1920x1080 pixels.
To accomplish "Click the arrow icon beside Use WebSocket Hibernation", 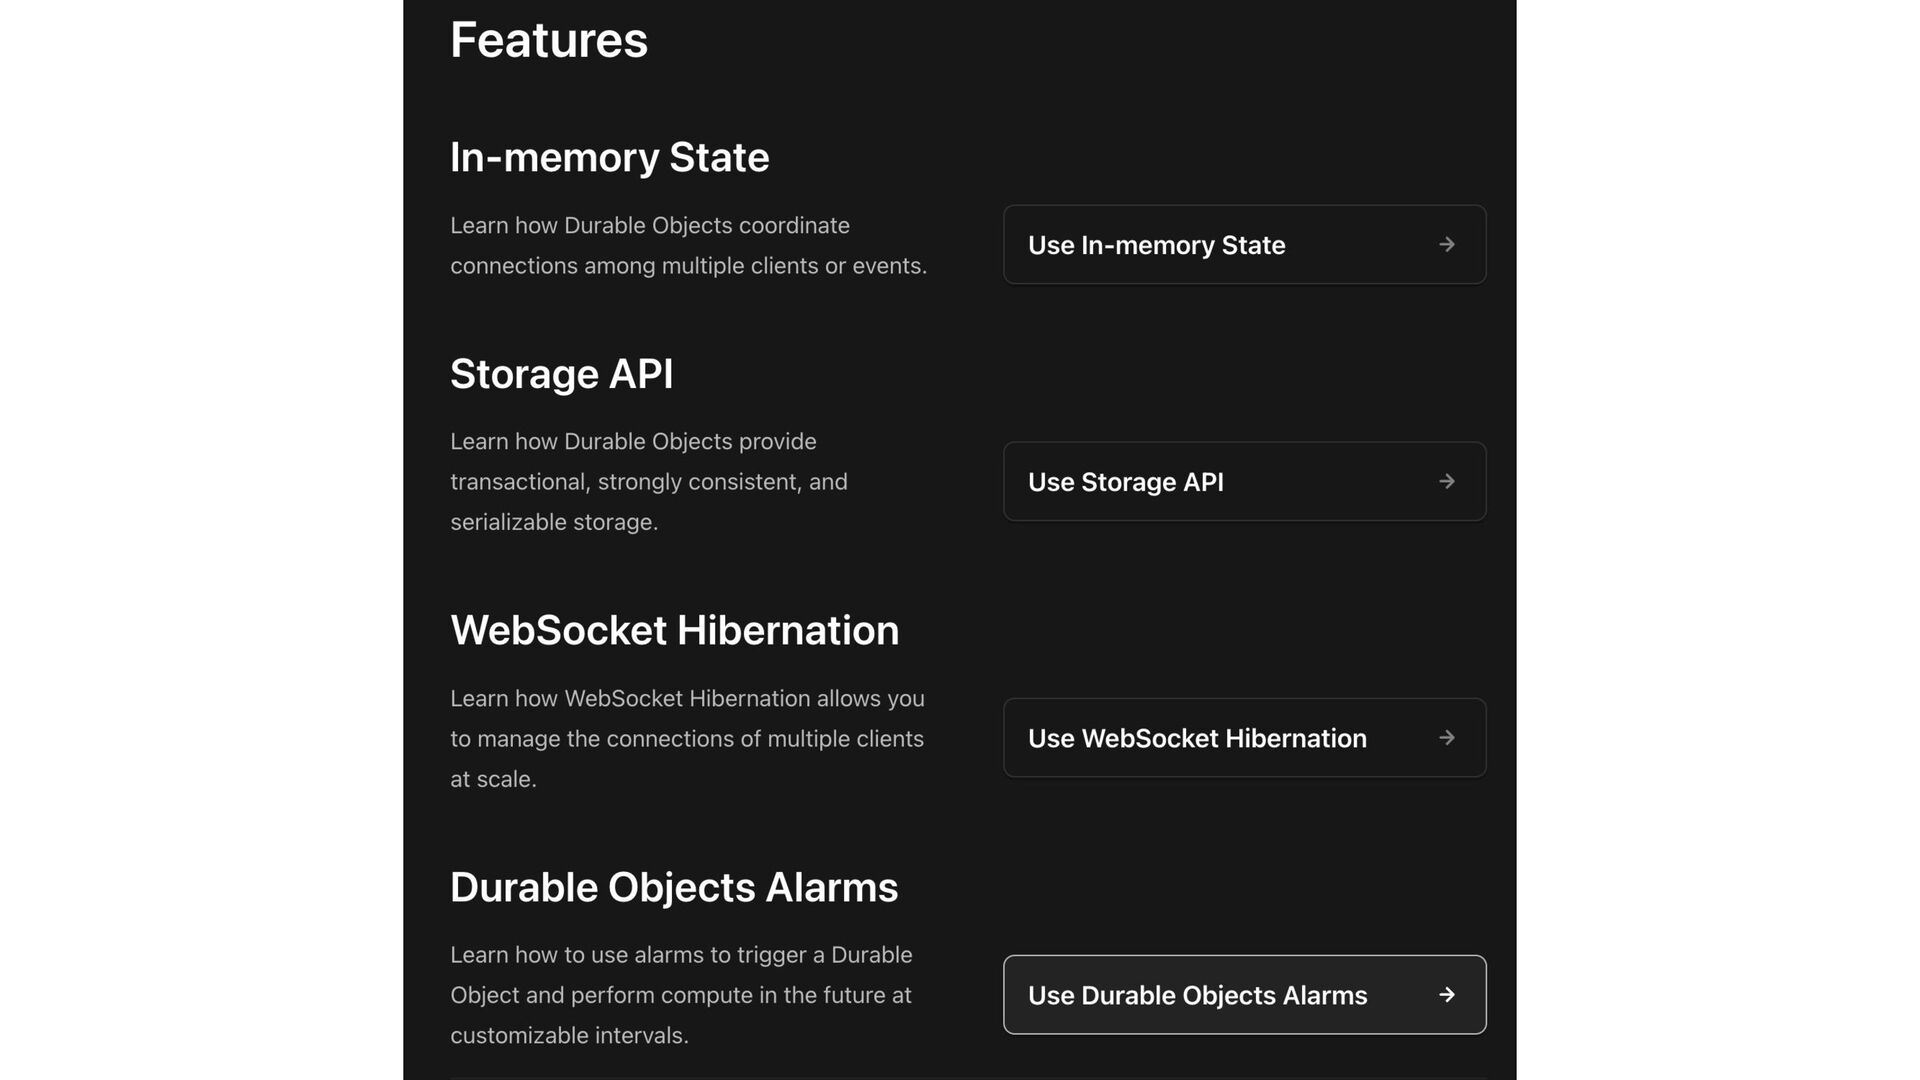I will (1446, 737).
